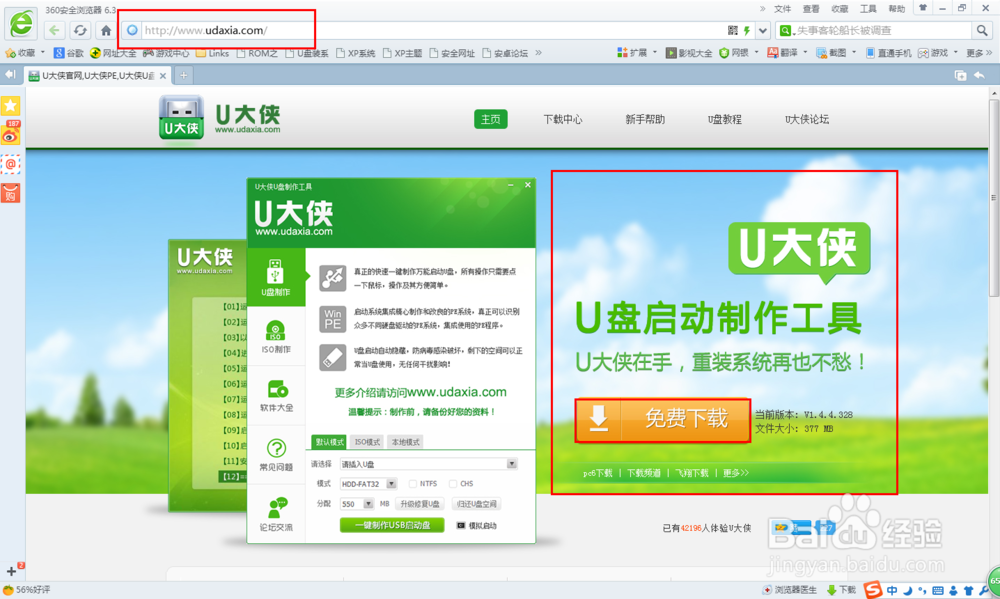
Task: Click the 360 browser logo icon
Action: click(21, 24)
